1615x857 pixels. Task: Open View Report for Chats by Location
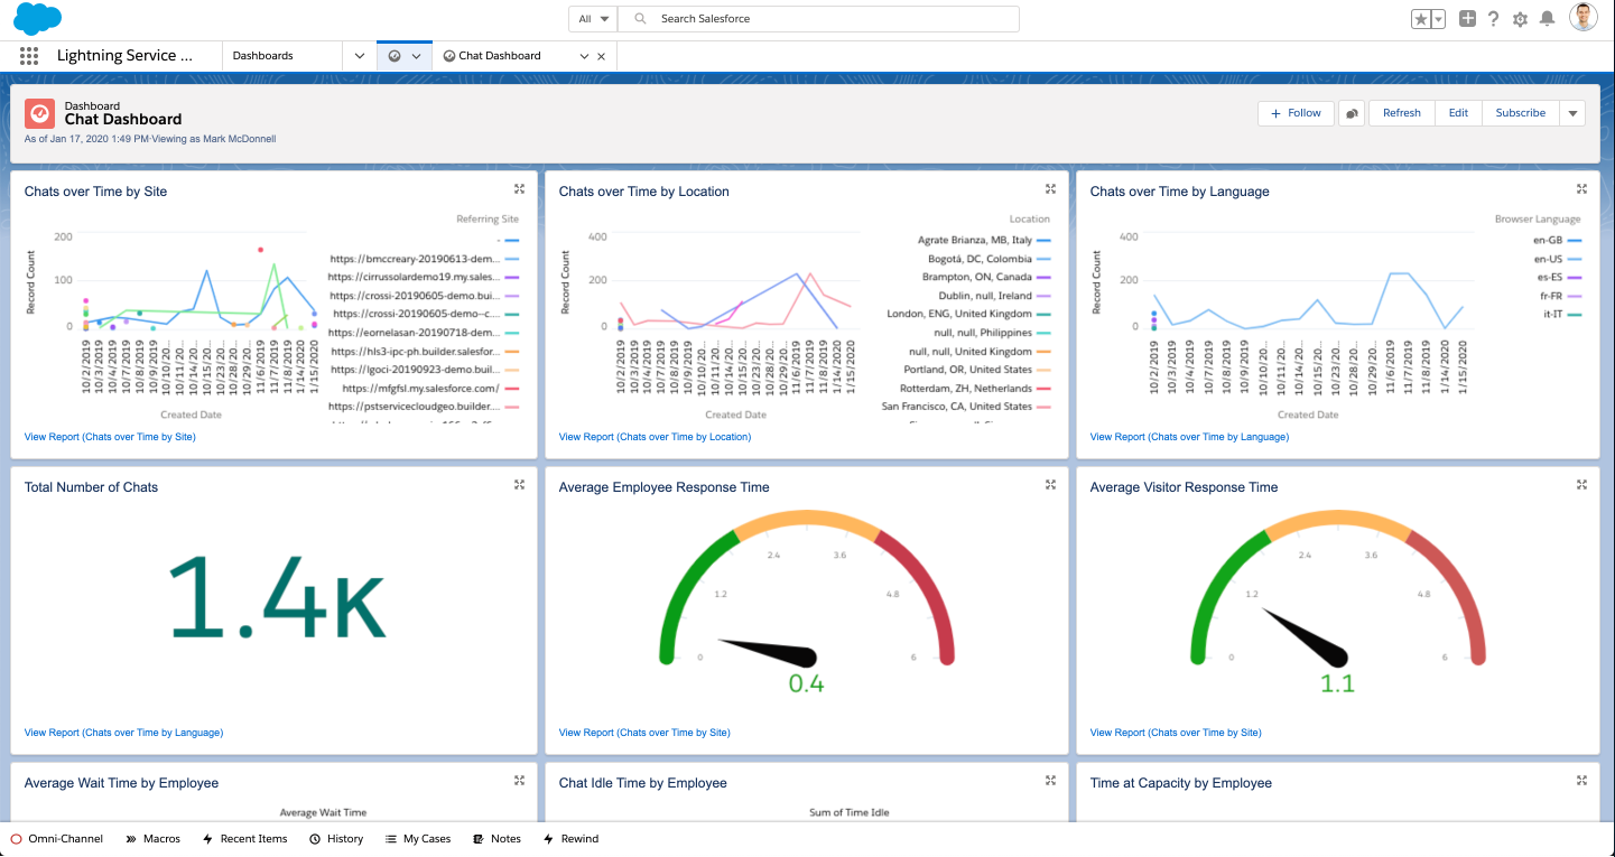[655, 437]
